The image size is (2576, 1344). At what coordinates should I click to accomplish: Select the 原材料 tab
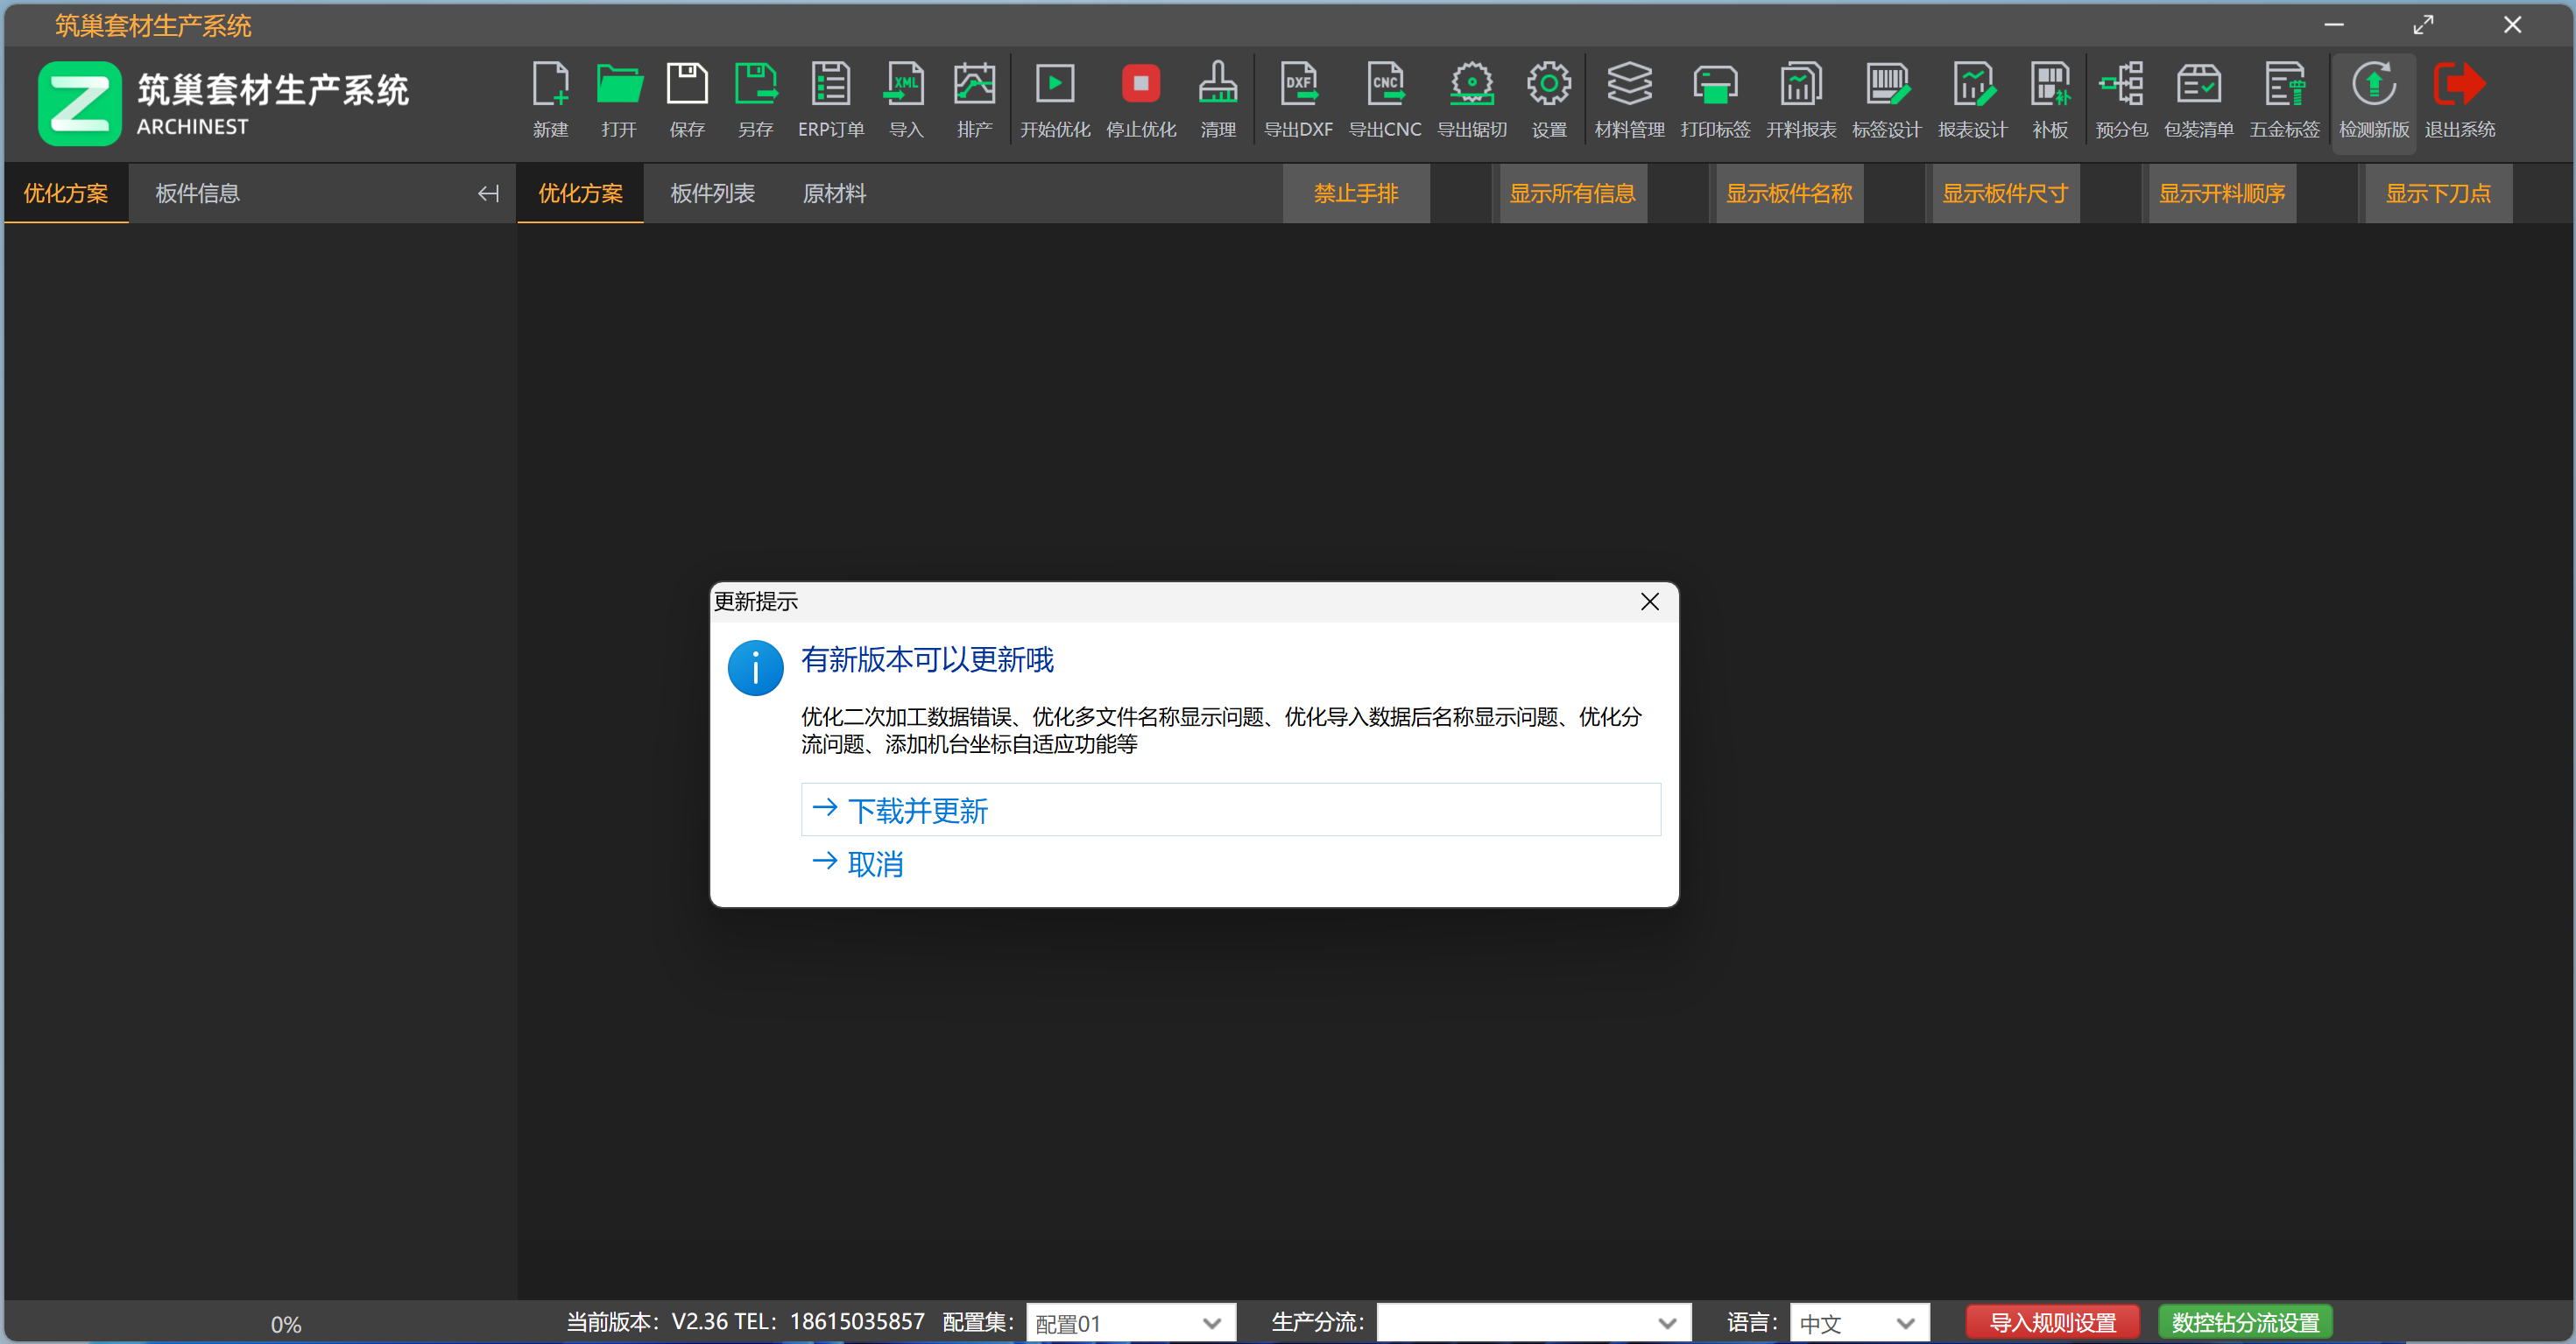tap(834, 193)
